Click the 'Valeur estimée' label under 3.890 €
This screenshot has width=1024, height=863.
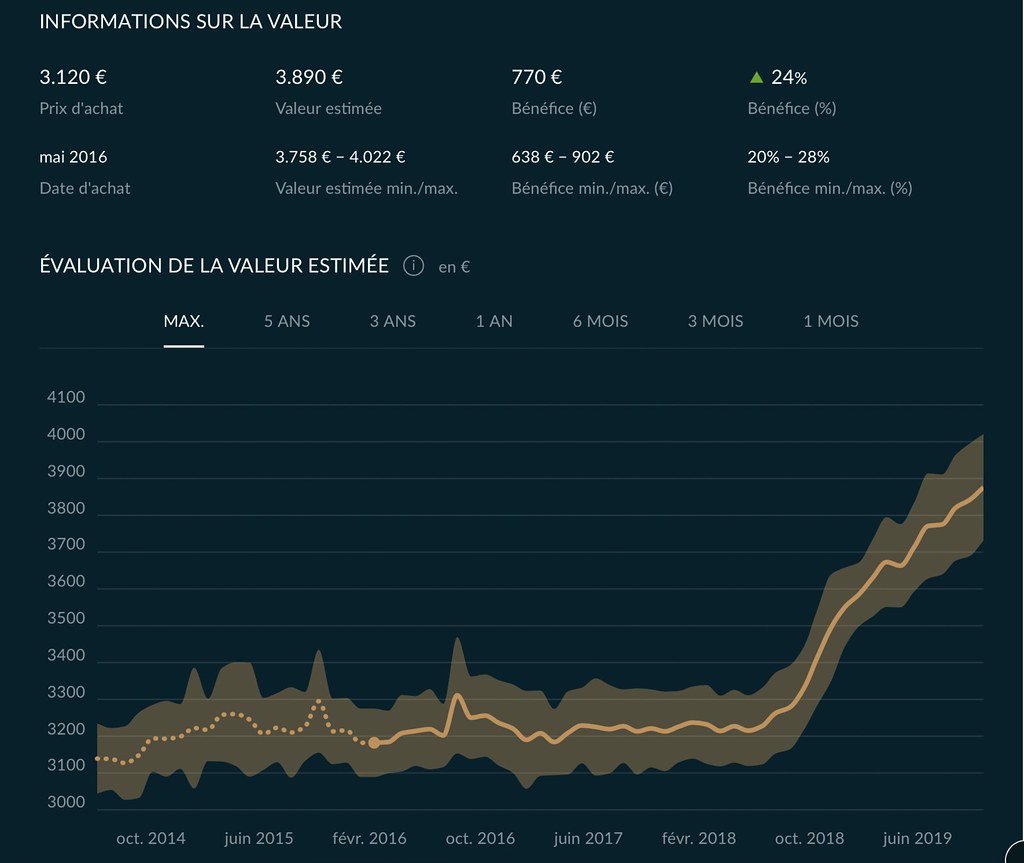328,108
